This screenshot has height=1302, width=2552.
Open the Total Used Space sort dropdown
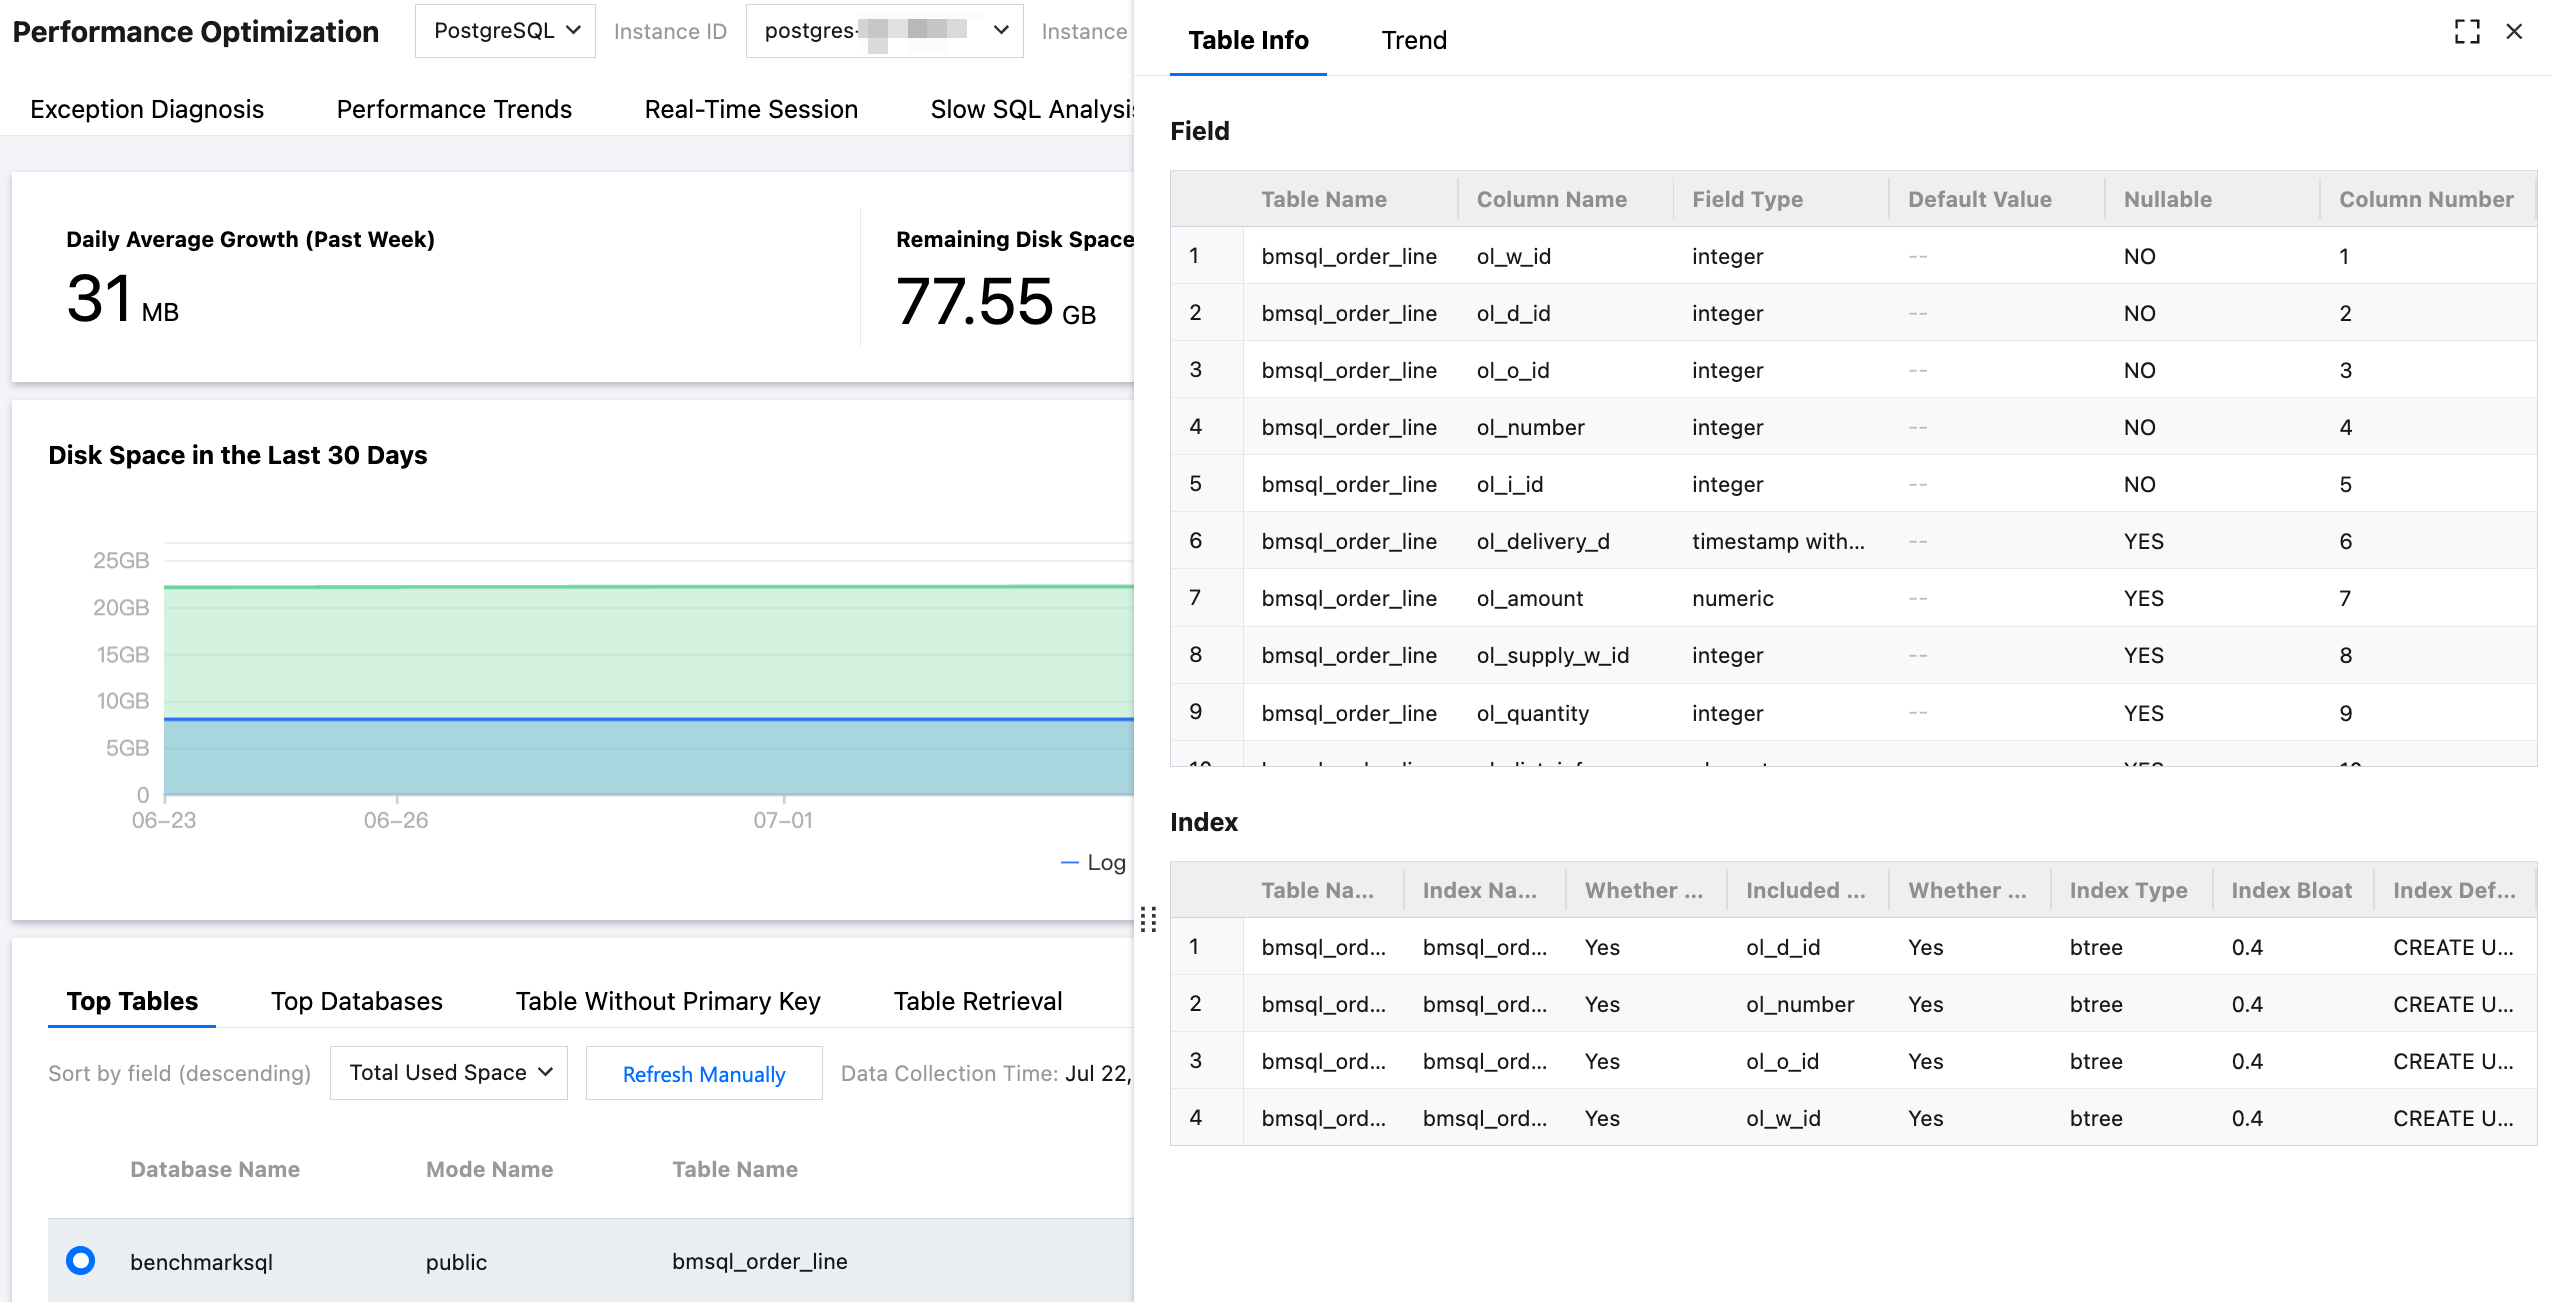[x=449, y=1073]
